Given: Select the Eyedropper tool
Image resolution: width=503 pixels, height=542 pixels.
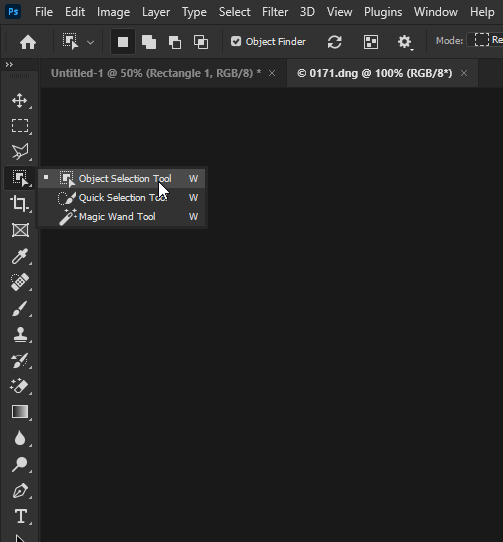Looking at the screenshot, I should 20,256.
